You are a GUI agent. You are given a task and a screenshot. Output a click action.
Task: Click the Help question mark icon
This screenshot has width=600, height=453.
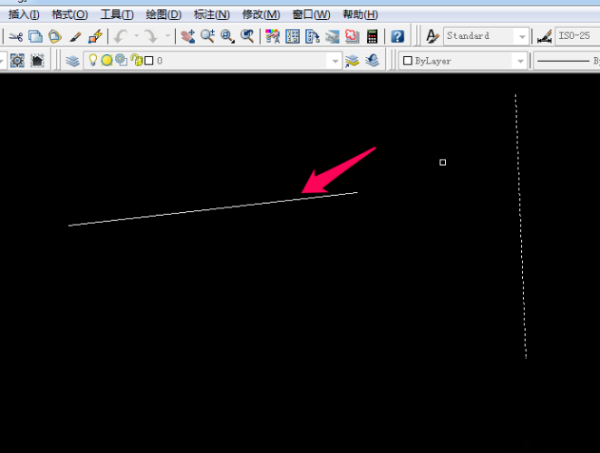pos(398,37)
